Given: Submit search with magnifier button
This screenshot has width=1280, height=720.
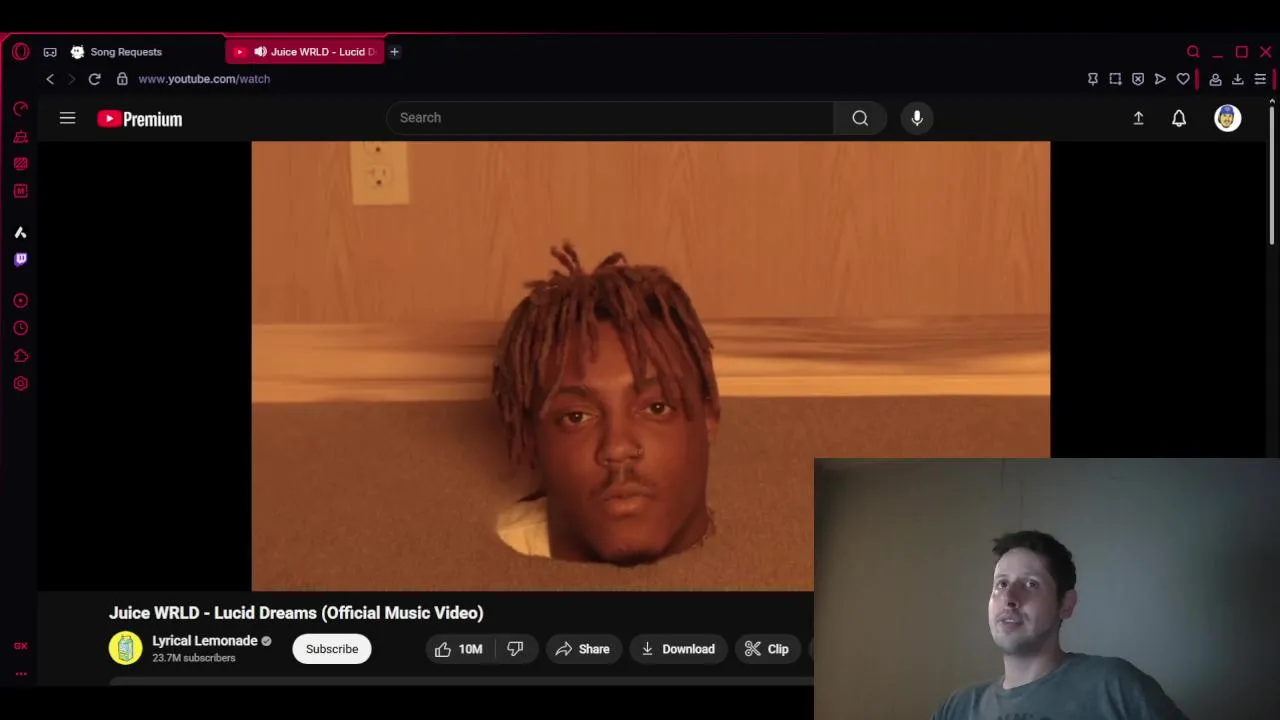Looking at the screenshot, I should [860, 118].
